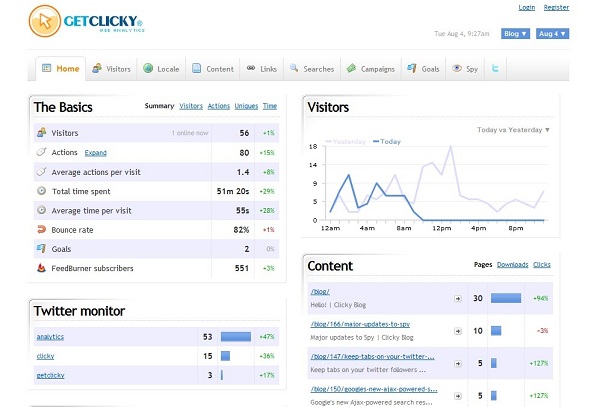
Task: Open the Visitors tab
Action: pos(111,69)
